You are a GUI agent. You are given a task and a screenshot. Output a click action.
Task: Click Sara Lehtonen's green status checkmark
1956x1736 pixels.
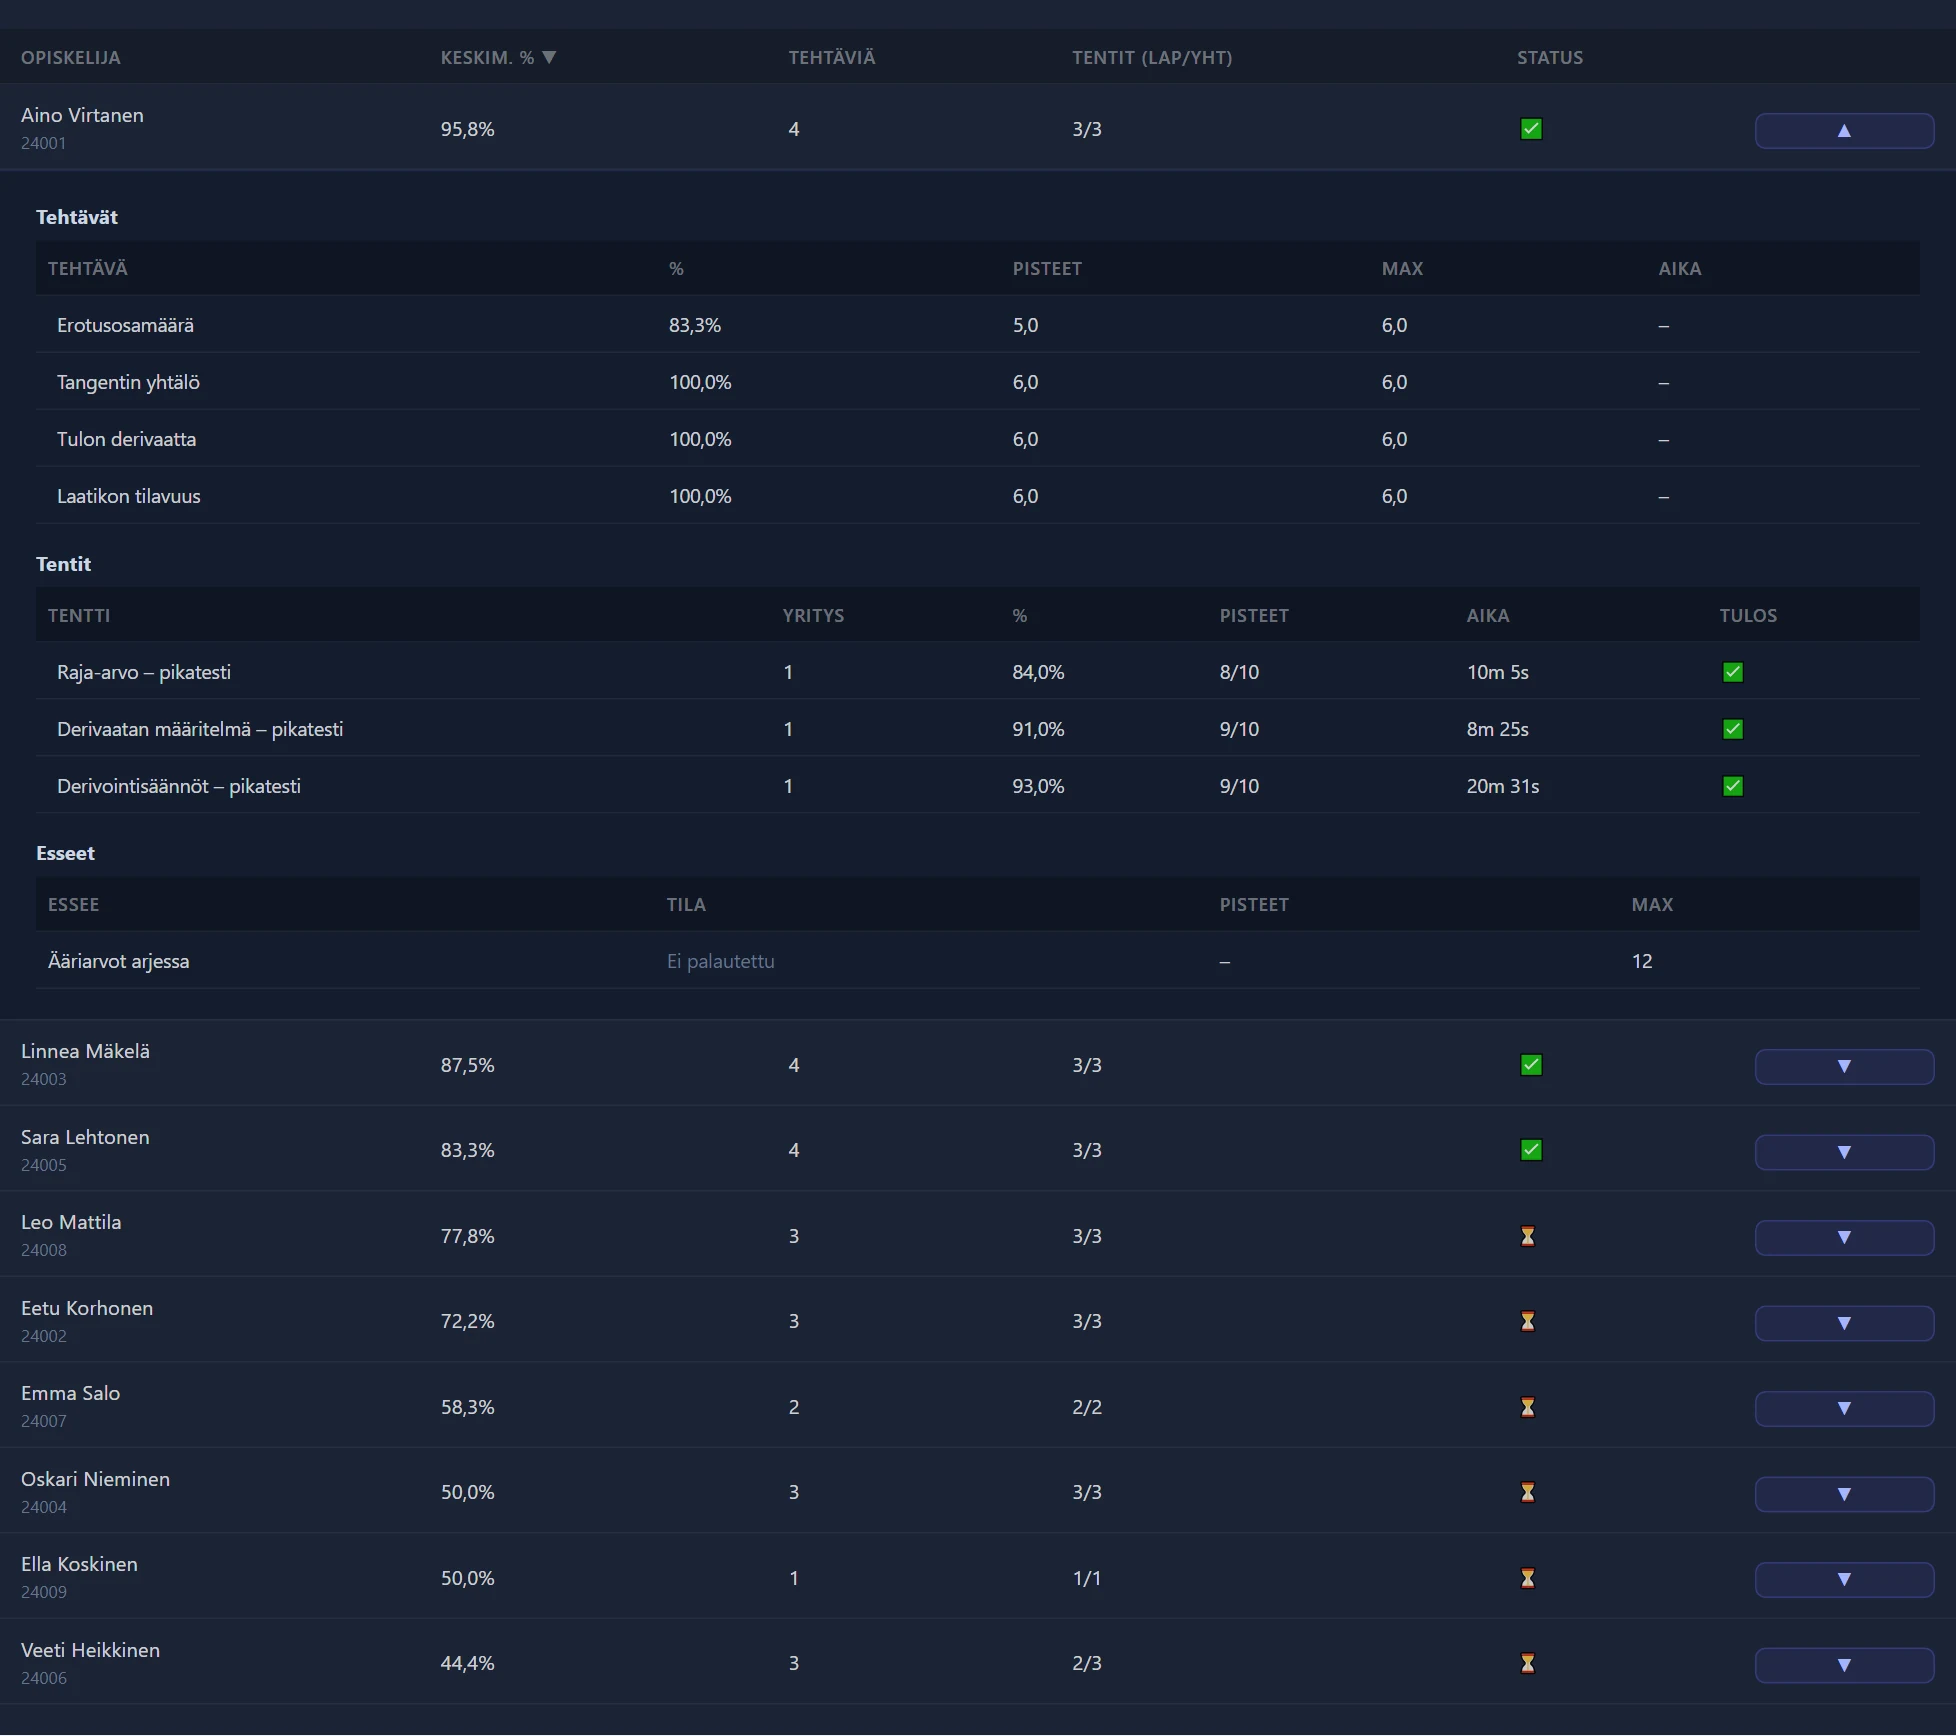[1531, 1150]
